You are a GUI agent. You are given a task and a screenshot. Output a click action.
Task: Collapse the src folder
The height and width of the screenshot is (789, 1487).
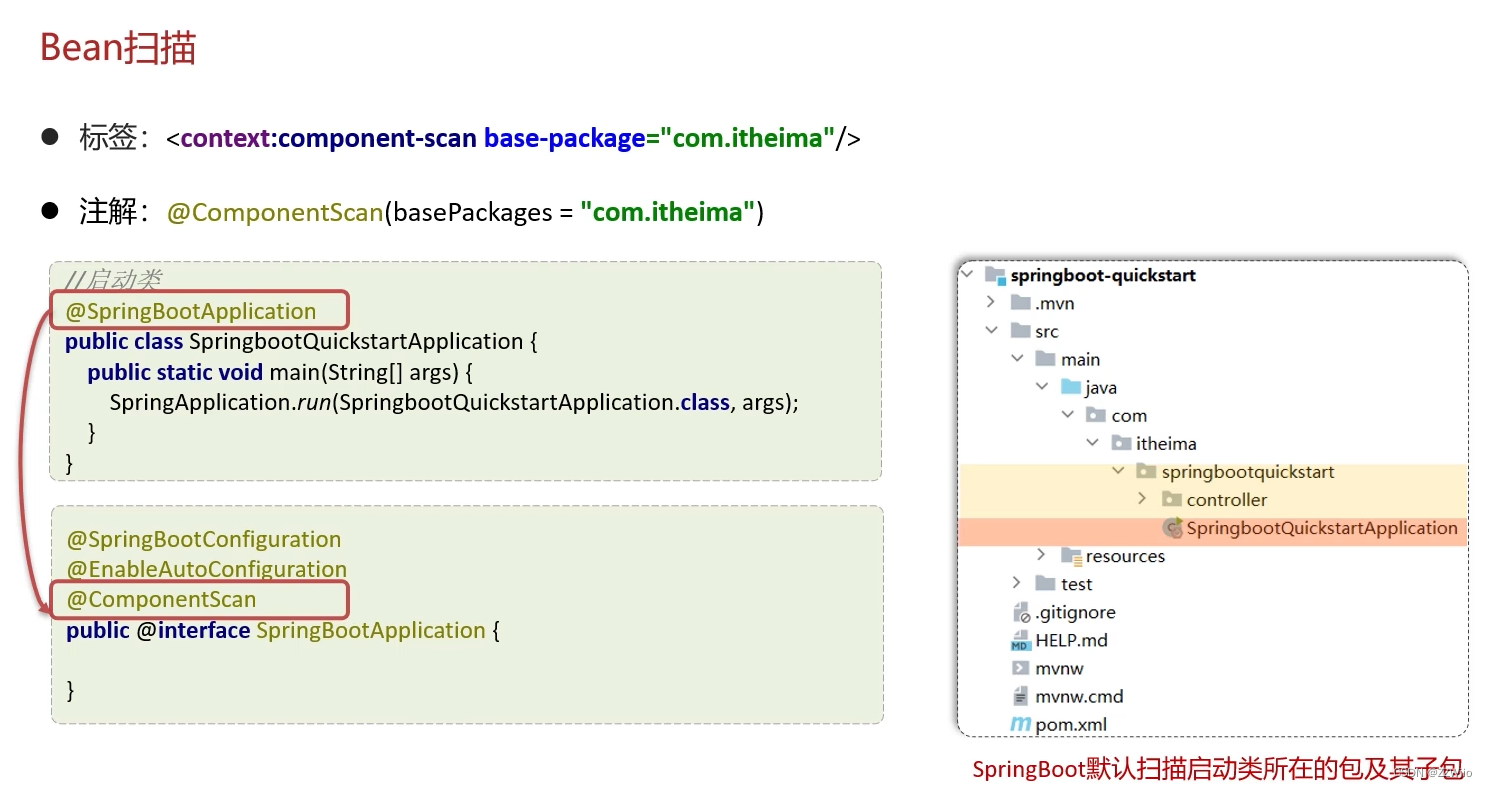click(991, 330)
